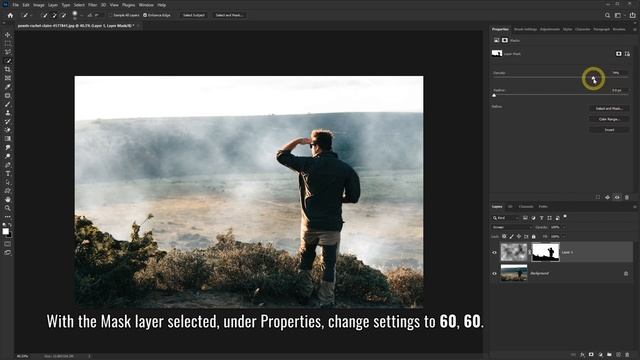This screenshot has width=640, height=360.
Task: Toggle Quick Mask mode in toolbar
Action: [x=7, y=244]
